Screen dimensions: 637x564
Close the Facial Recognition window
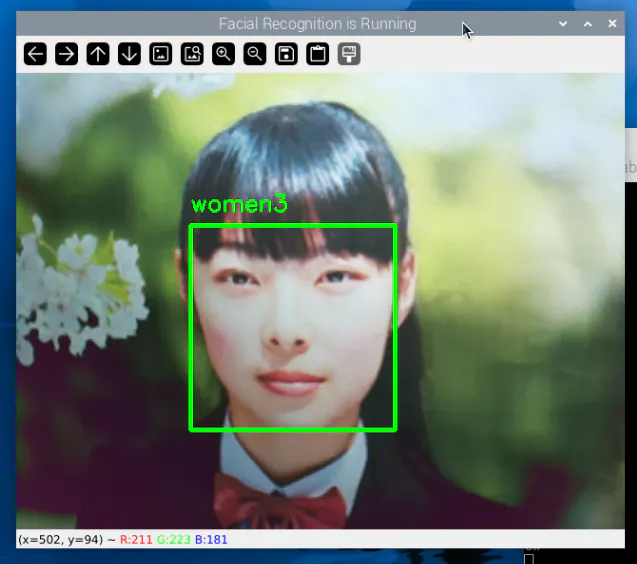coord(612,23)
